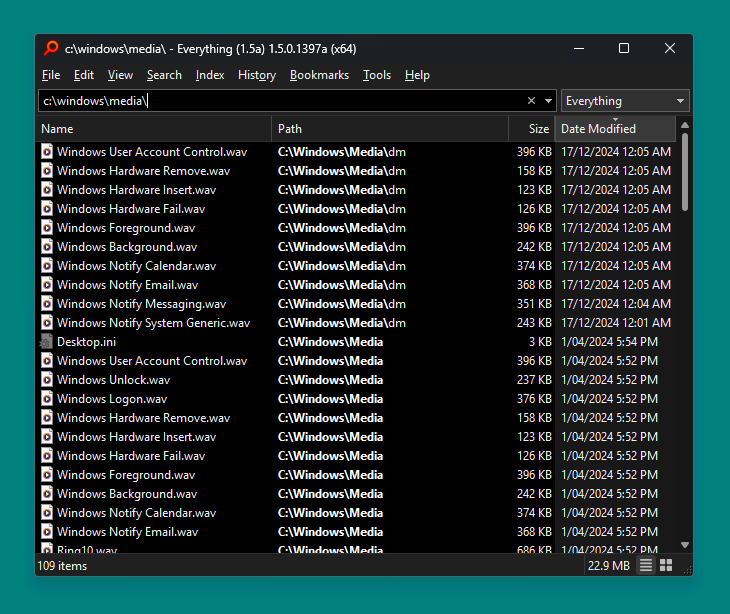
Task: Clear the search box with X icon
Action: [531, 101]
